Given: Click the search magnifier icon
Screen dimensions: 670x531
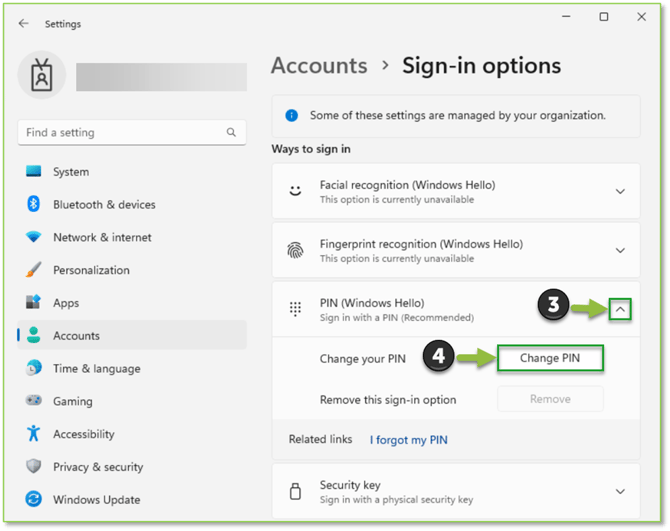Looking at the screenshot, I should tap(231, 132).
